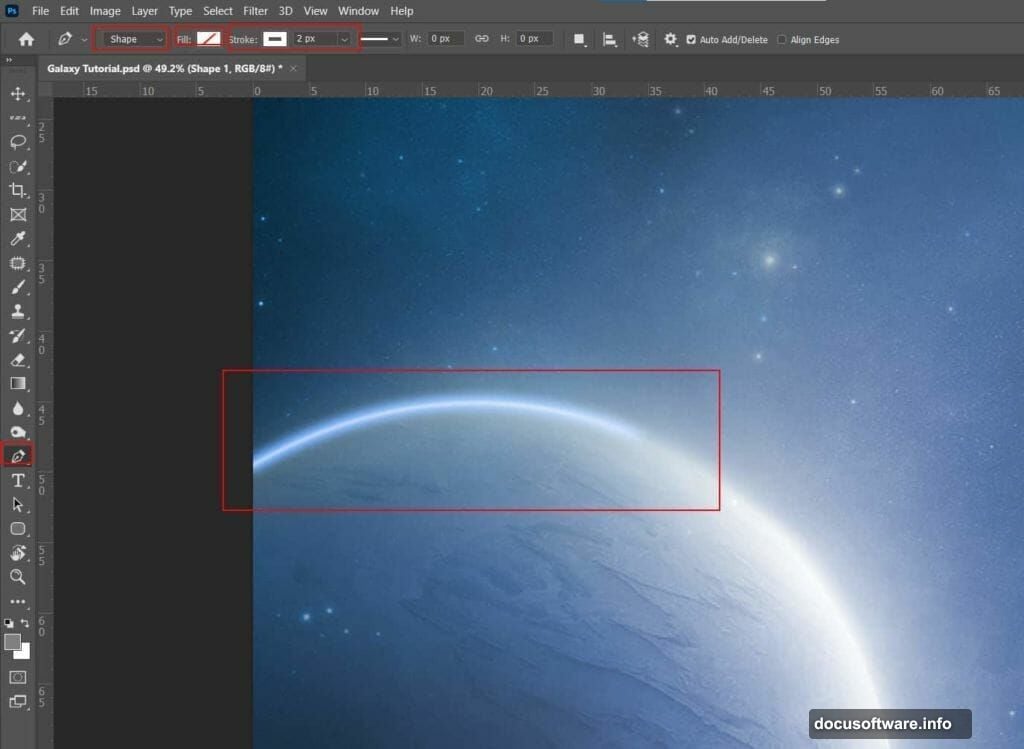This screenshot has width=1024, height=749.
Task: Select the Zoom tool
Action: click(x=16, y=577)
